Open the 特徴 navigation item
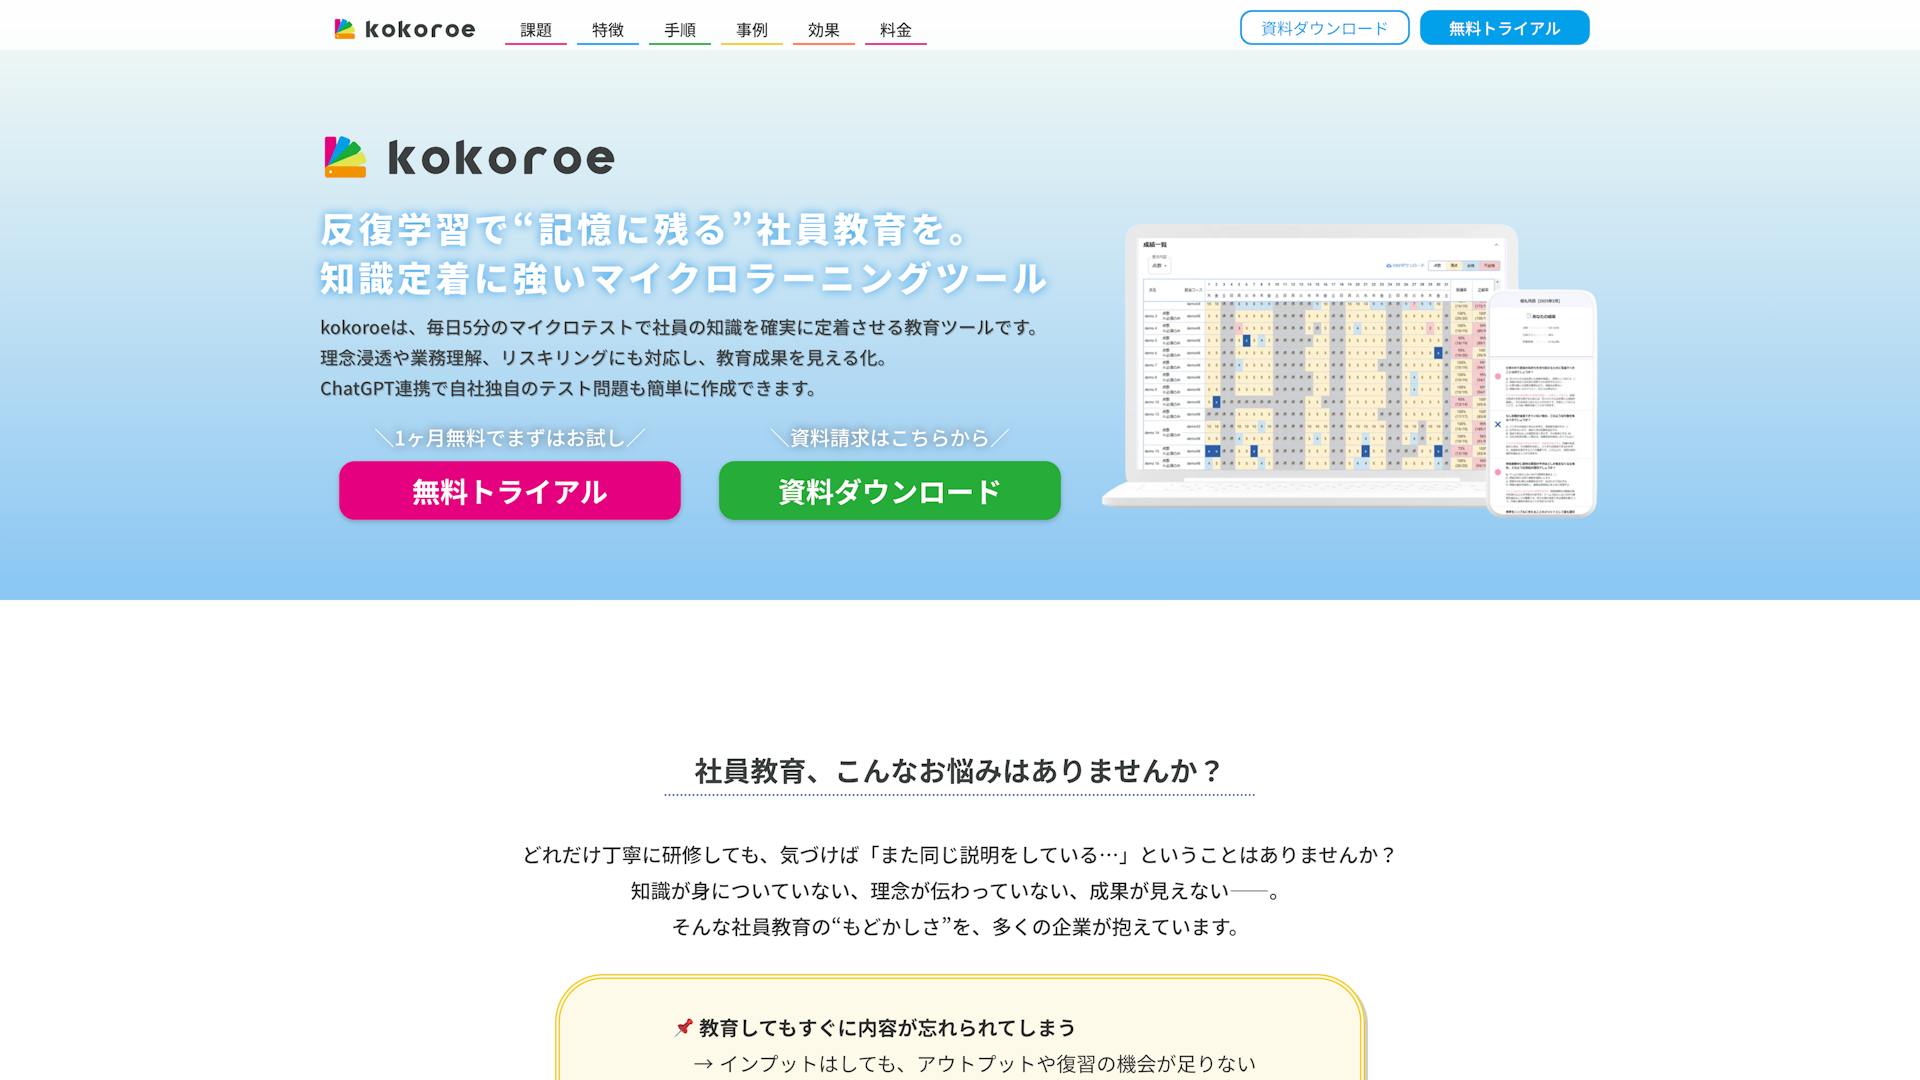 [x=608, y=30]
